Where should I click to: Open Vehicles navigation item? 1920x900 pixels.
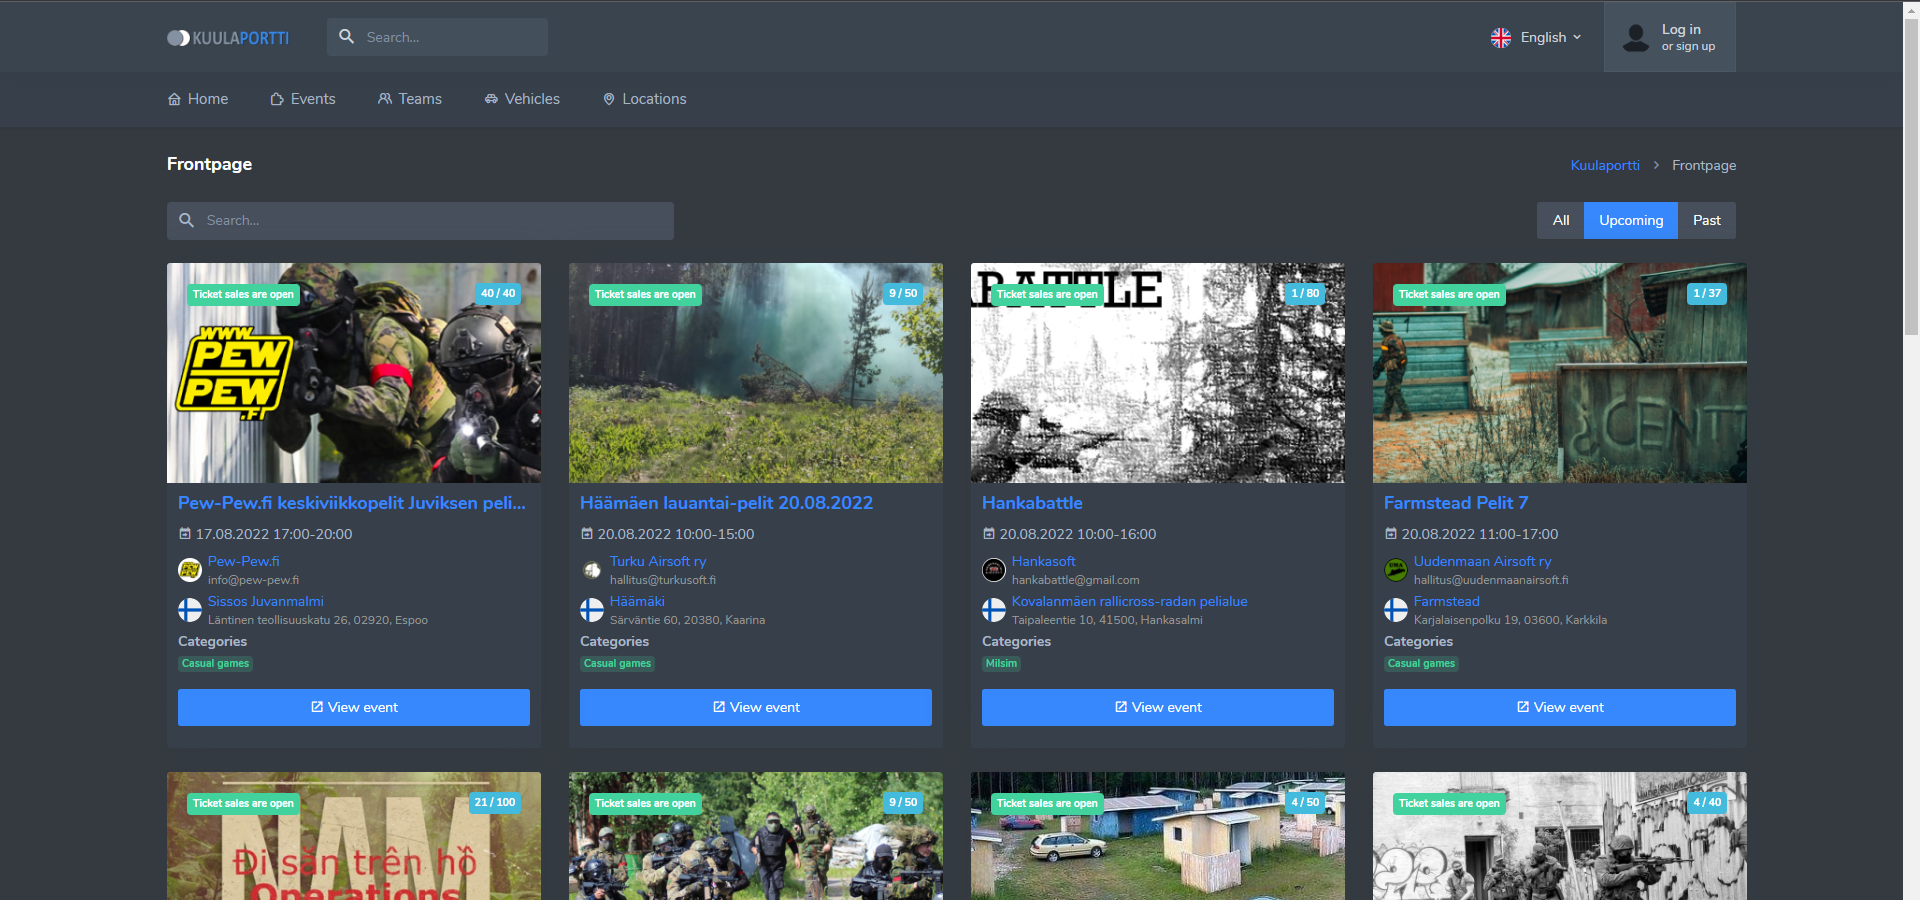522,99
